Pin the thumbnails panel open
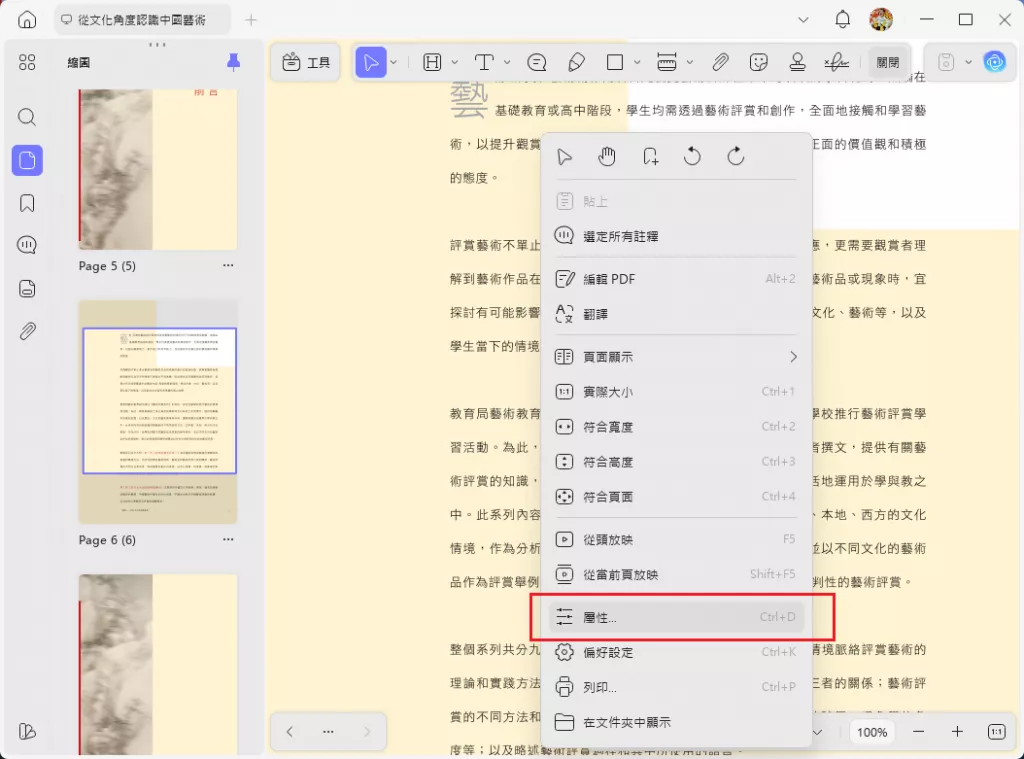Image resolution: width=1024 pixels, height=759 pixels. [x=232, y=61]
